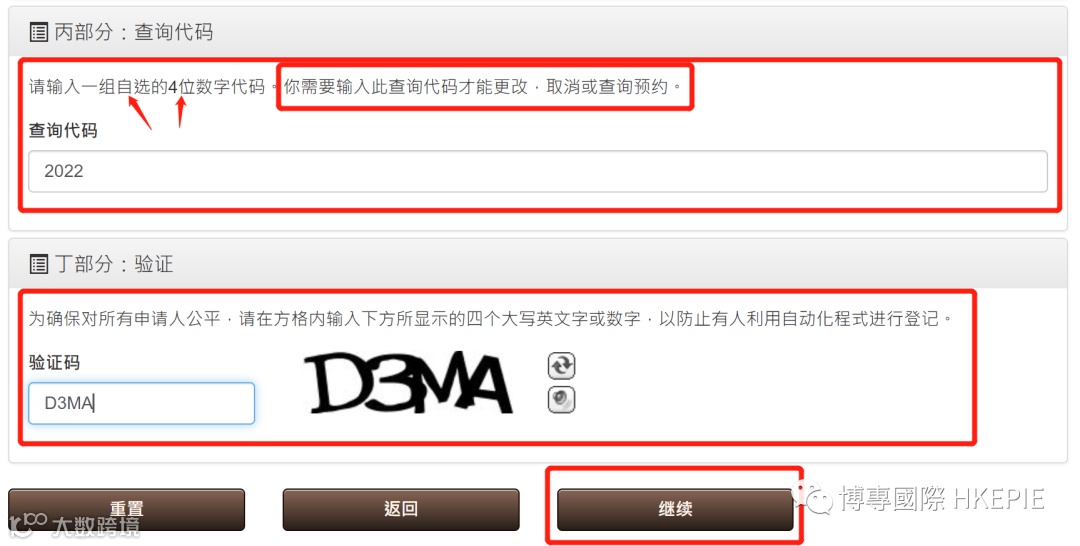
Task: Click the 验证码 input box
Action: point(141,403)
